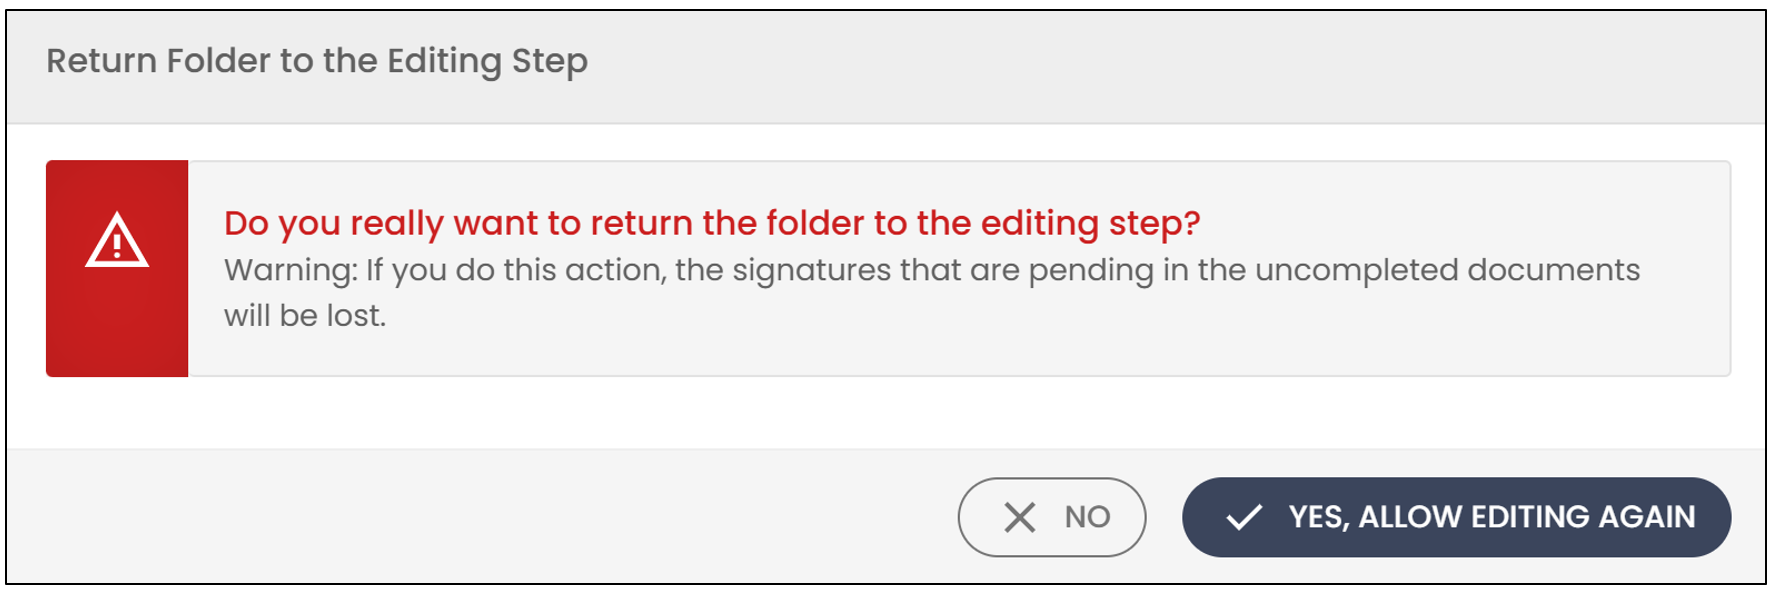Image resolution: width=1776 pixels, height=595 pixels.
Task: Click the red warning side panel
Action: click(117, 268)
